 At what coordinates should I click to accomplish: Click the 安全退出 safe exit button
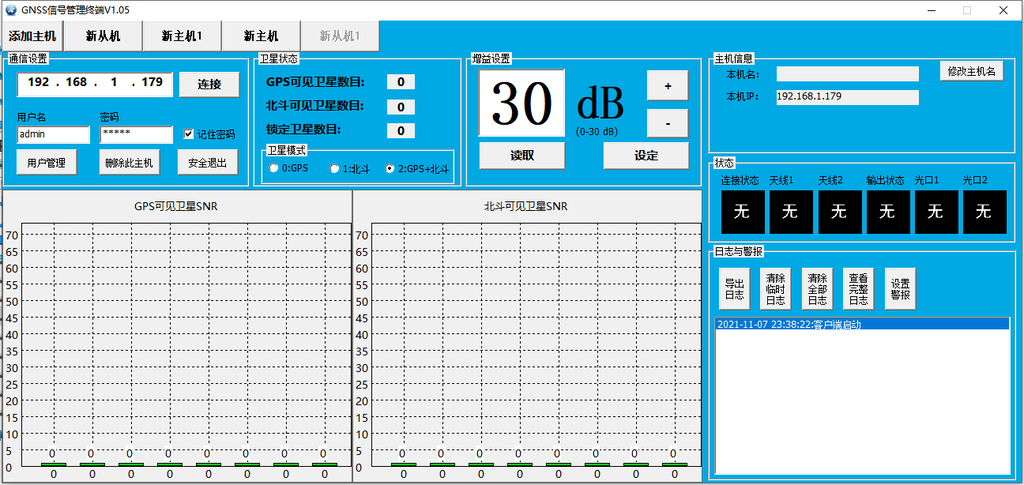(207, 162)
